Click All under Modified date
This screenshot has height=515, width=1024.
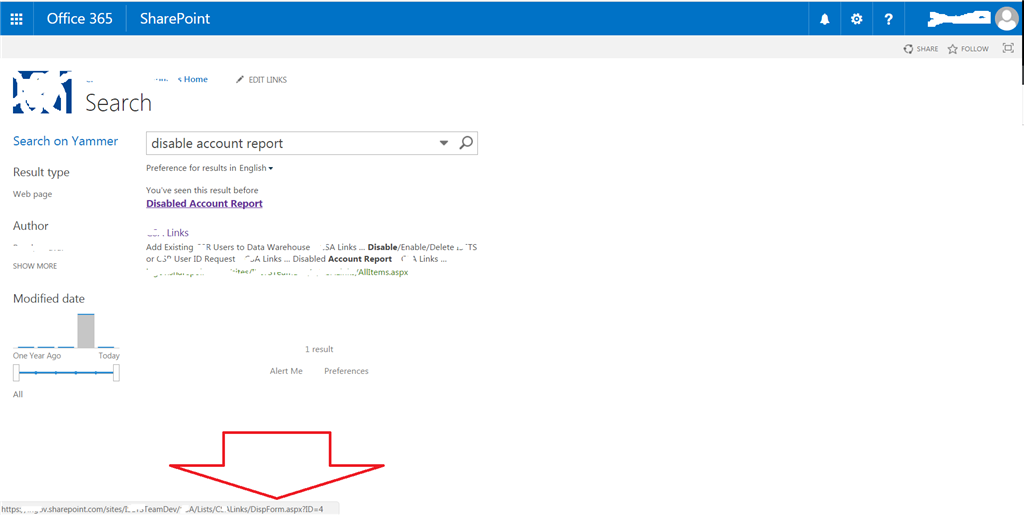[18, 394]
